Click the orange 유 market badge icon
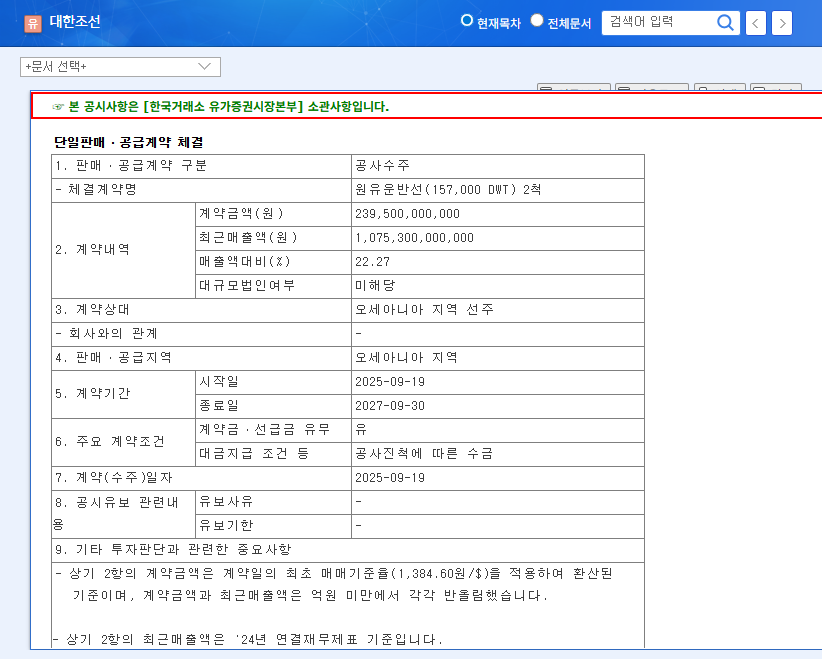 (33, 23)
